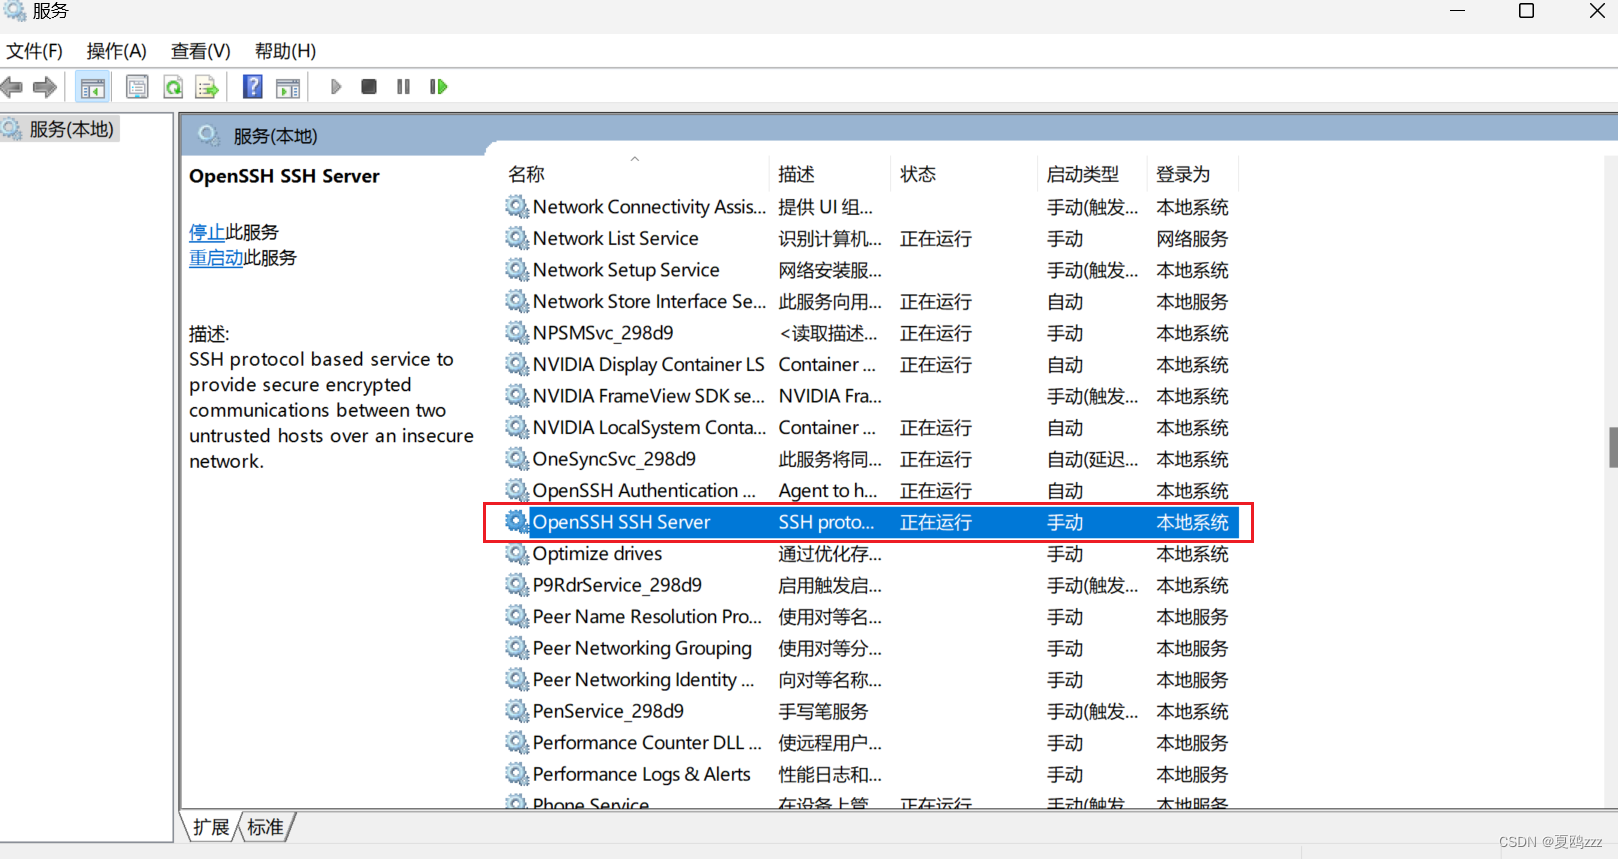Click gear icon of NVIDIA Display Container LS

point(517,364)
